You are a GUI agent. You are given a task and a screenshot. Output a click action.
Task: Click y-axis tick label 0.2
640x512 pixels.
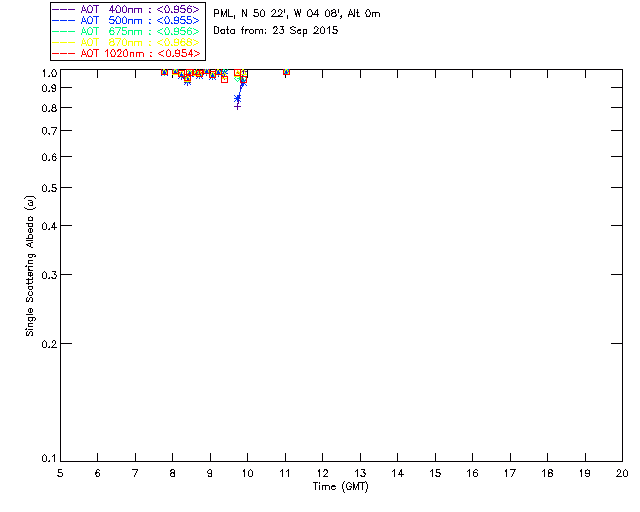tap(49, 344)
